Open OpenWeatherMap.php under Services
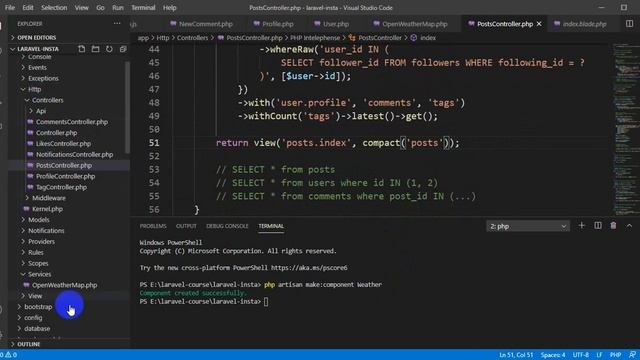 (x=64, y=285)
